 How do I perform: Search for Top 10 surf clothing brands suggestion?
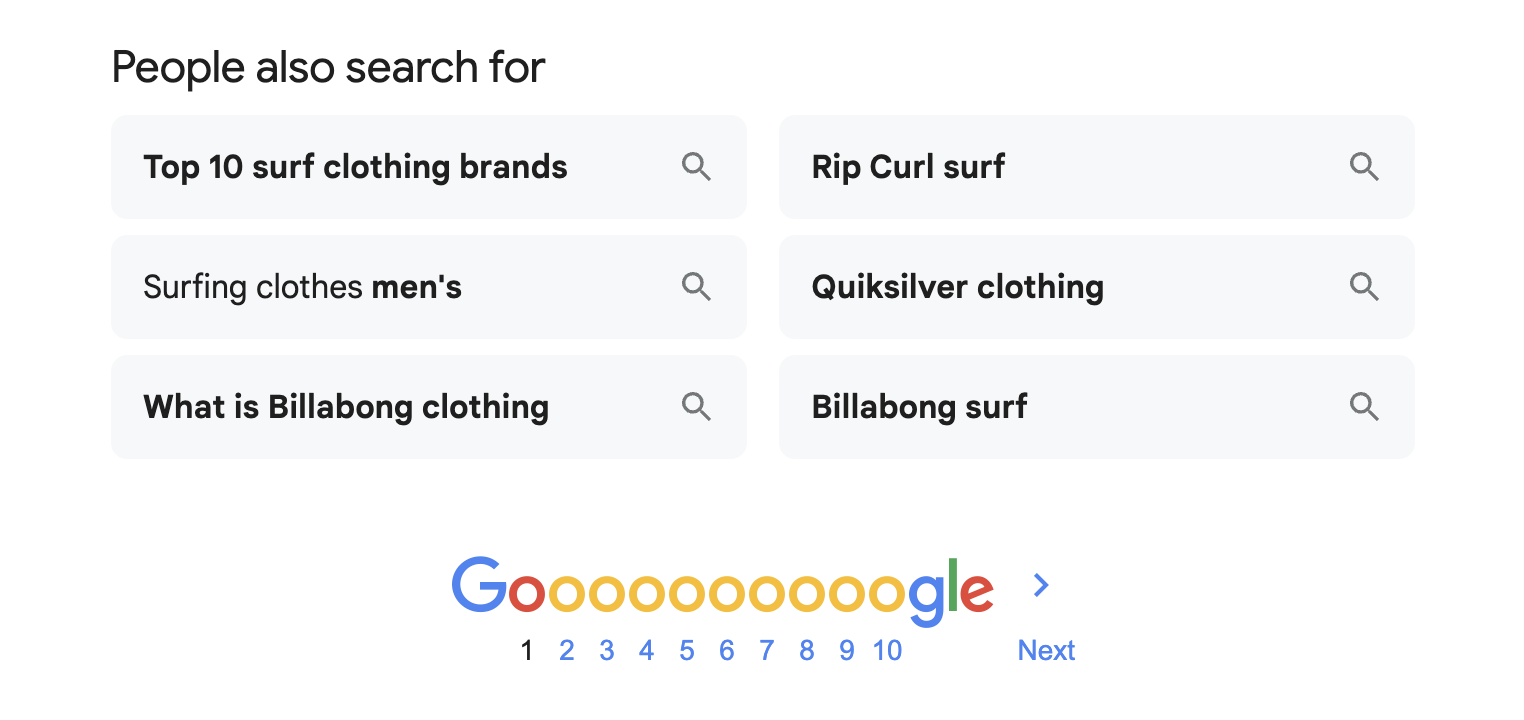(x=355, y=167)
